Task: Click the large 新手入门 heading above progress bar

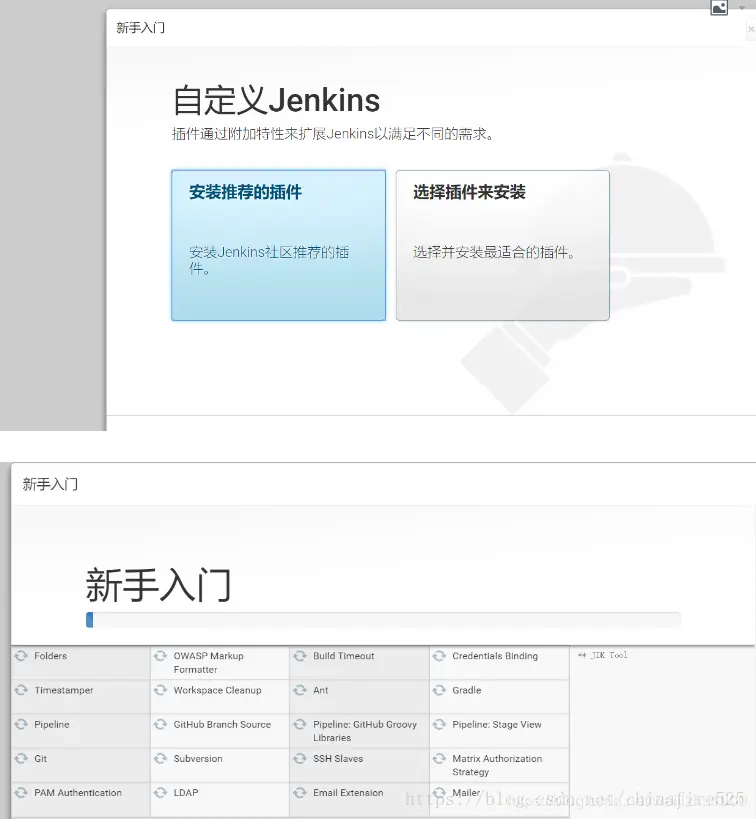Action: point(158,584)
